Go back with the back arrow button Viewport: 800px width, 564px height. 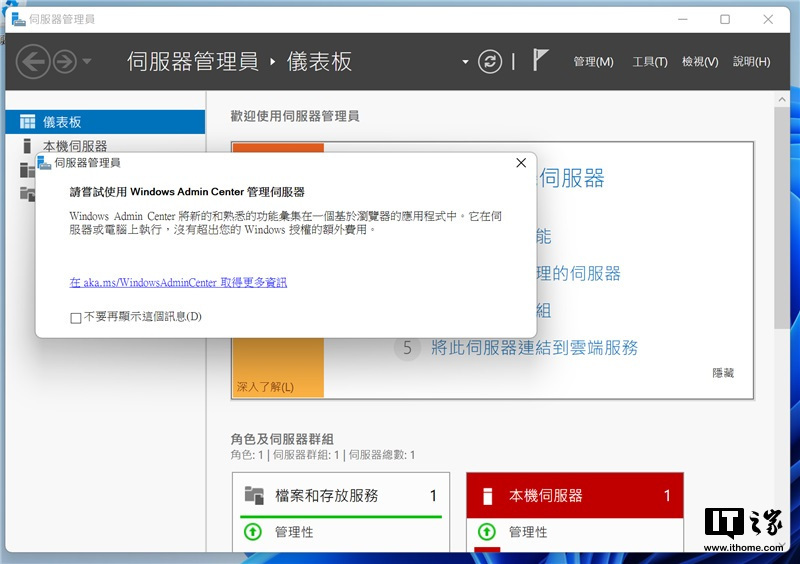(33, 62)
